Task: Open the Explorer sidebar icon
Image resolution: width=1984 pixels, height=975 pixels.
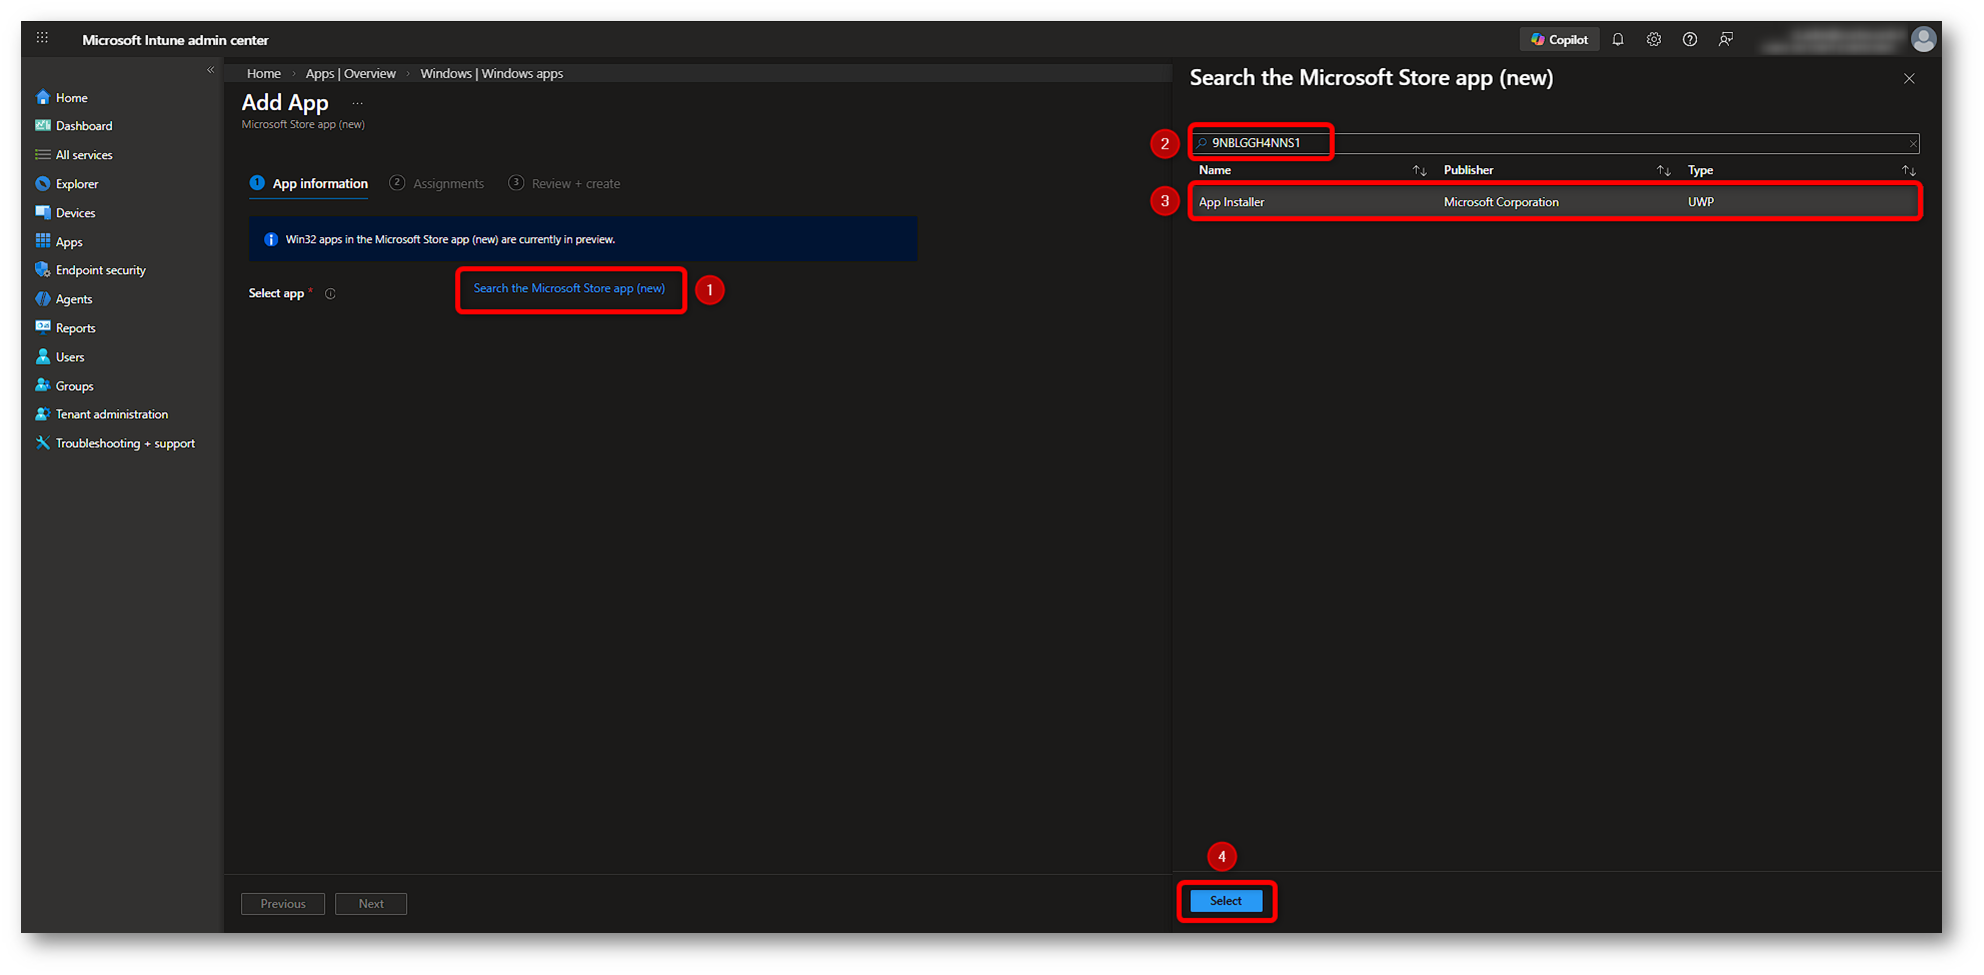Action: point(43,184)
